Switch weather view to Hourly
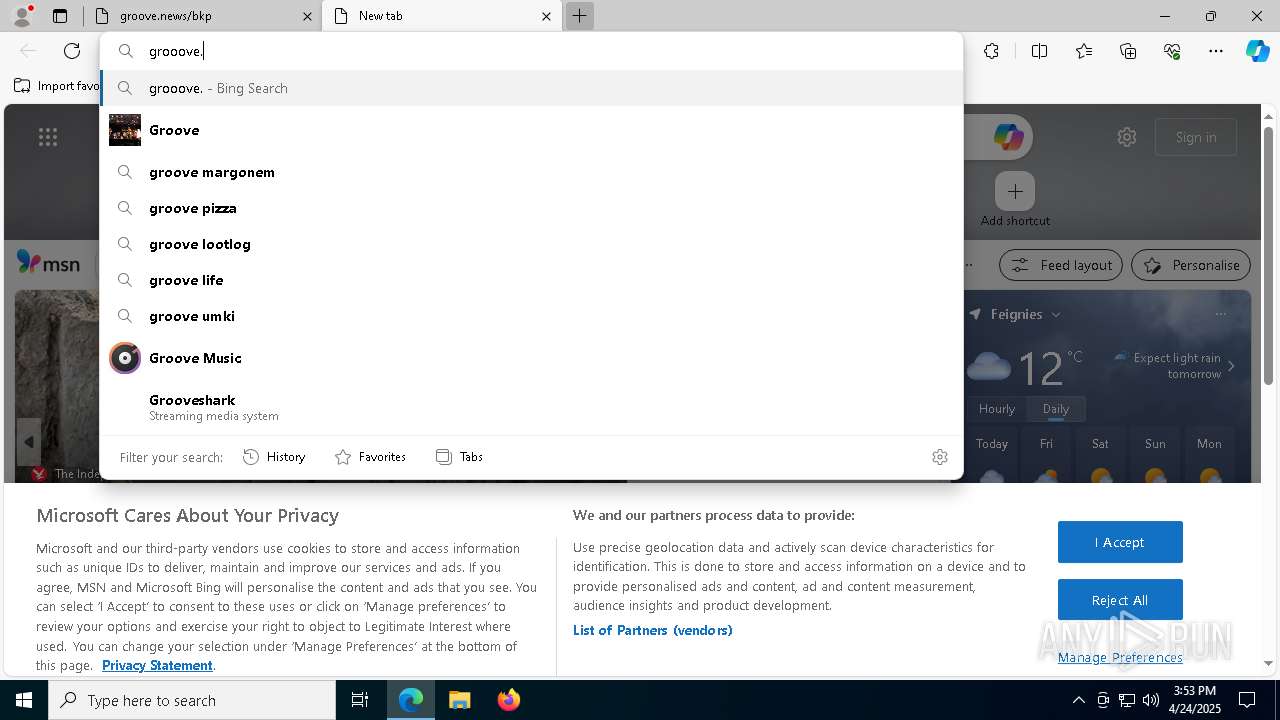1280x720 pixels. pyautogui.click(x=997, y=409)
